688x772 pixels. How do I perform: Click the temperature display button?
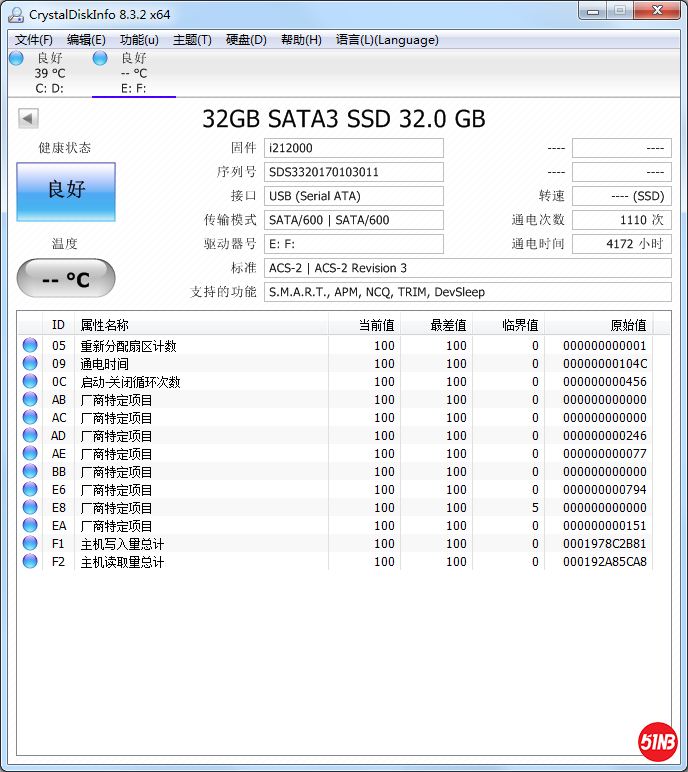66,279
